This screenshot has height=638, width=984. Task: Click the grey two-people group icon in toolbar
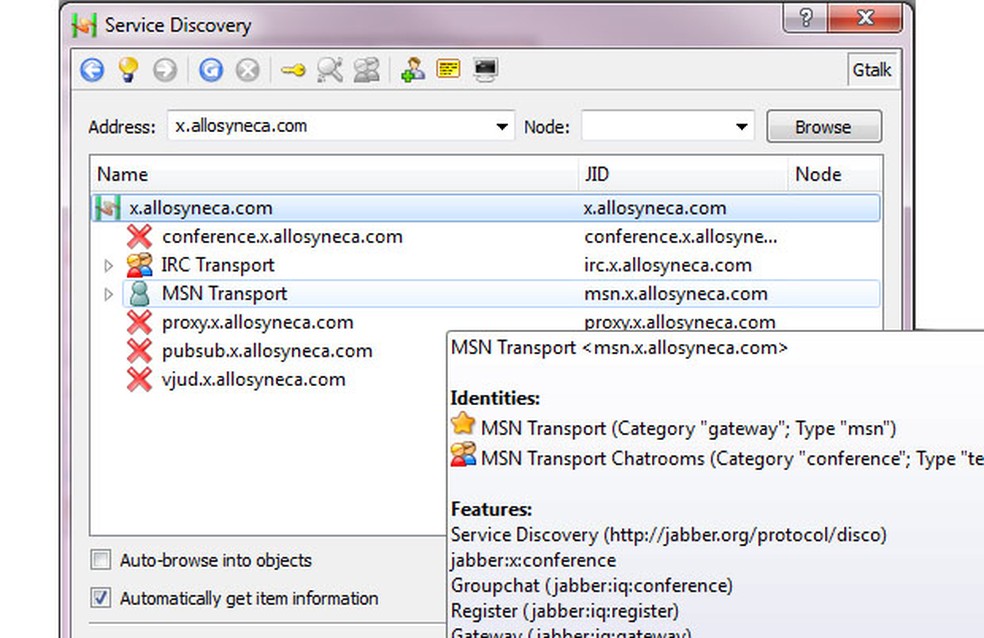coord(367,70)
